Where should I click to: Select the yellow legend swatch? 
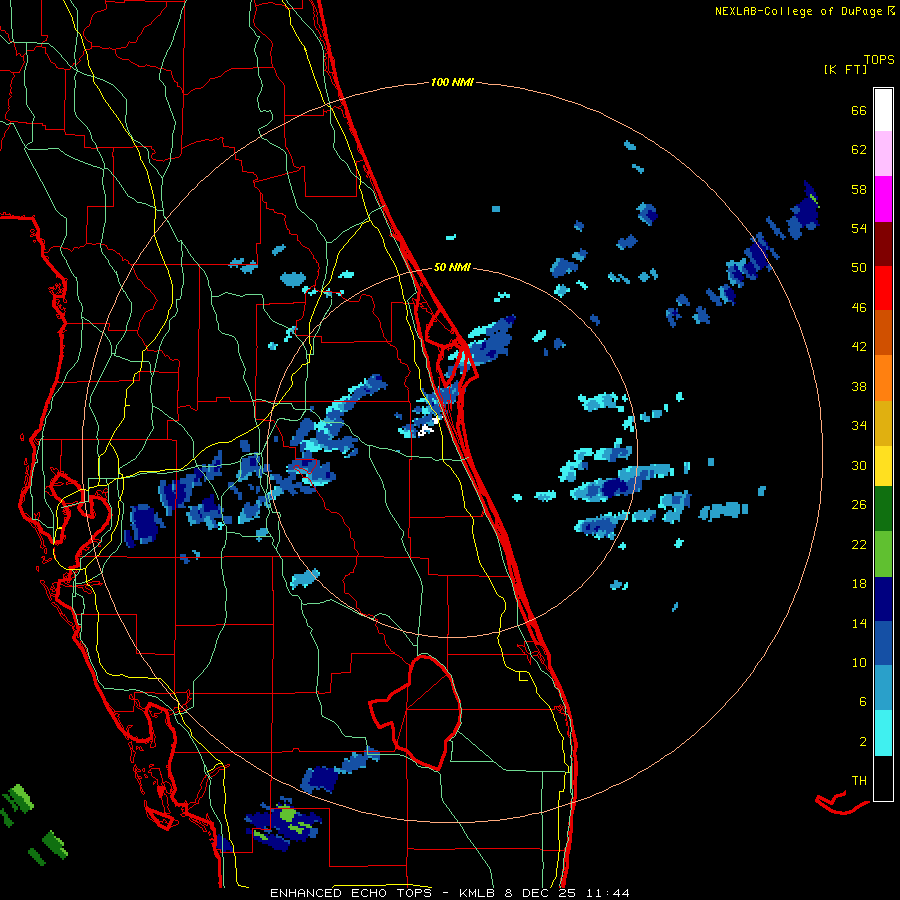(x=883, y=465)
